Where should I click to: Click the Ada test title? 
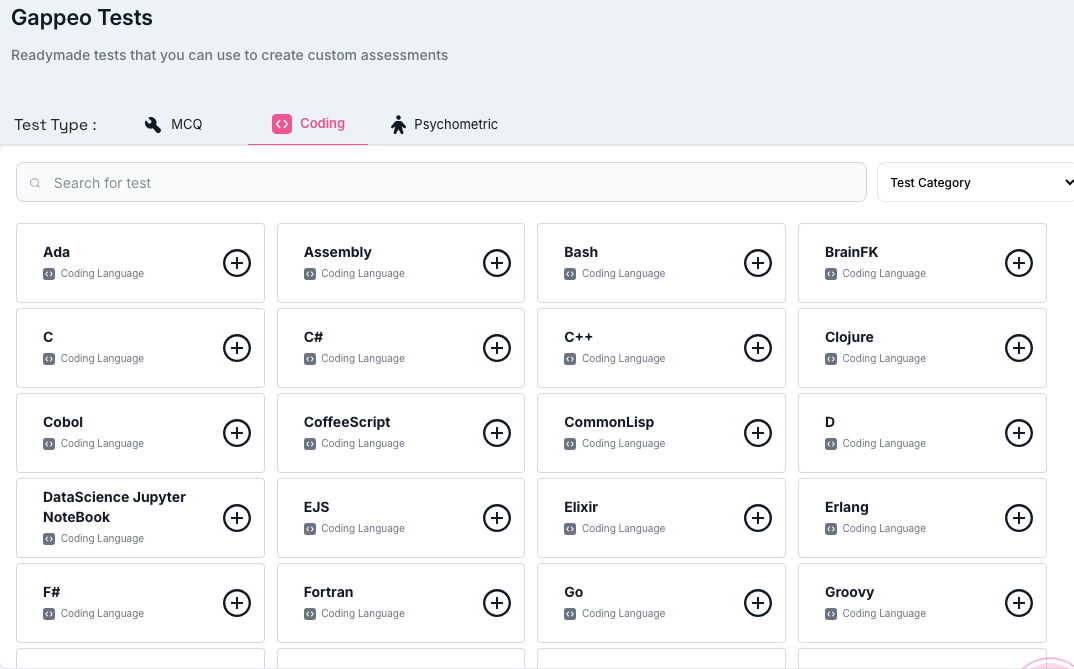pyautogui.click(x=56, y=252)
